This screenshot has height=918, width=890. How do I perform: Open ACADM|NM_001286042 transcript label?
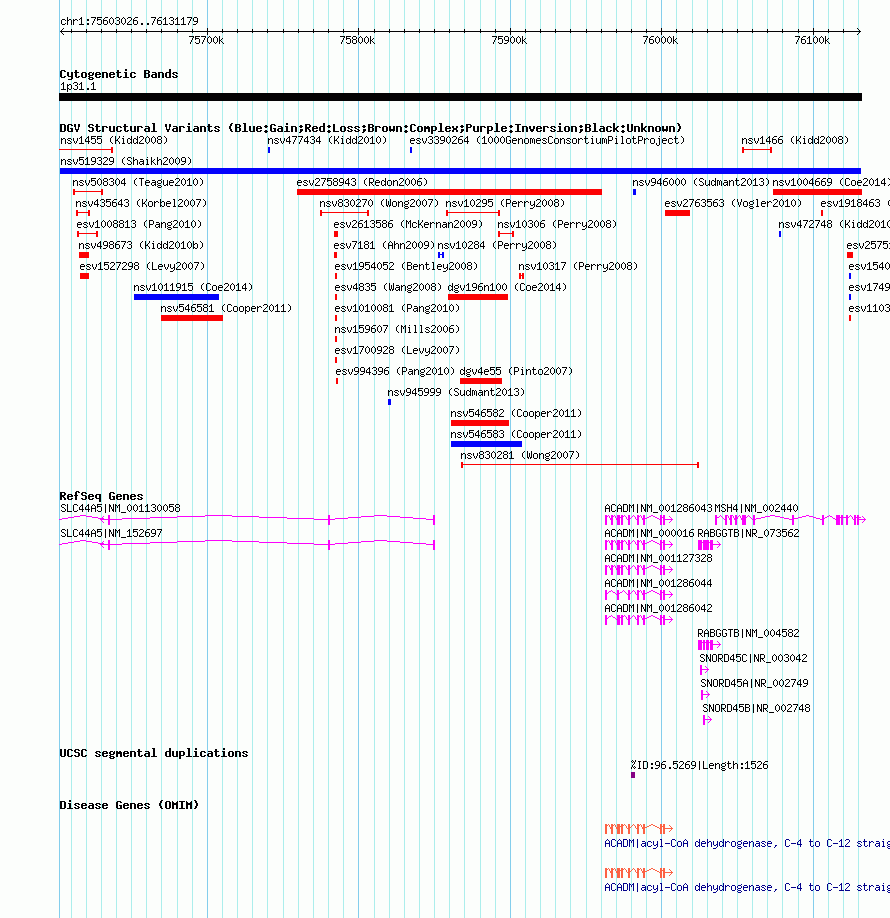tap(658, 609)
